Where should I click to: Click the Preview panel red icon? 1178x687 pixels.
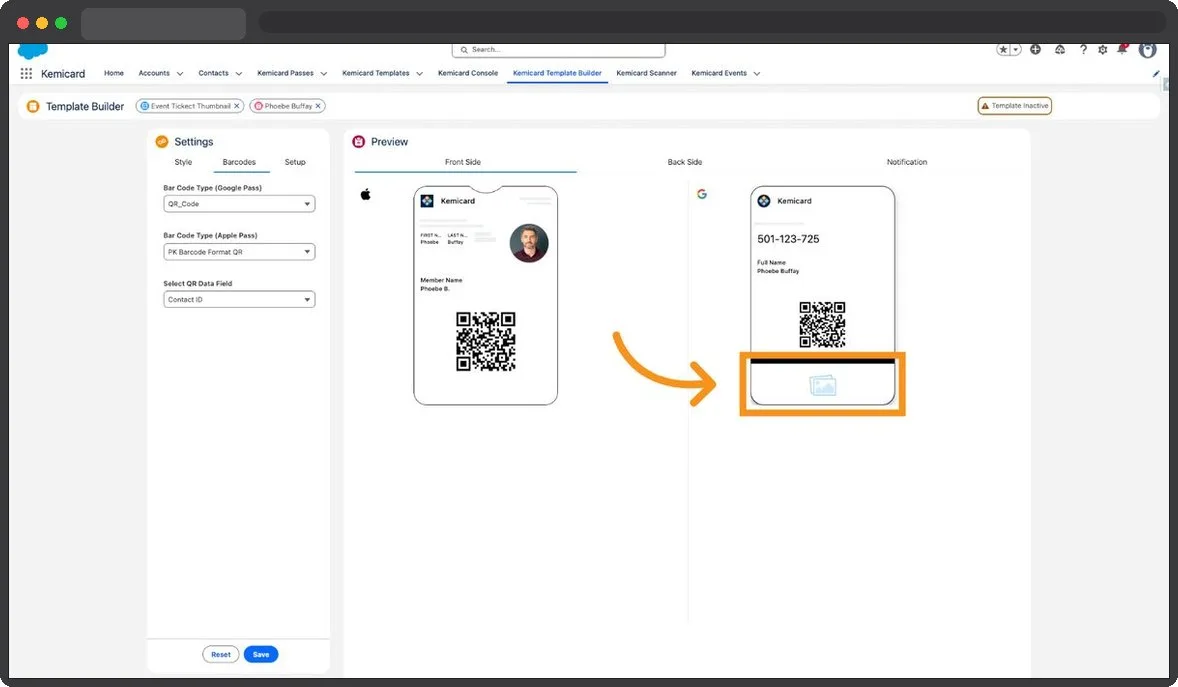pyautogui.click(x=358, y=141)
